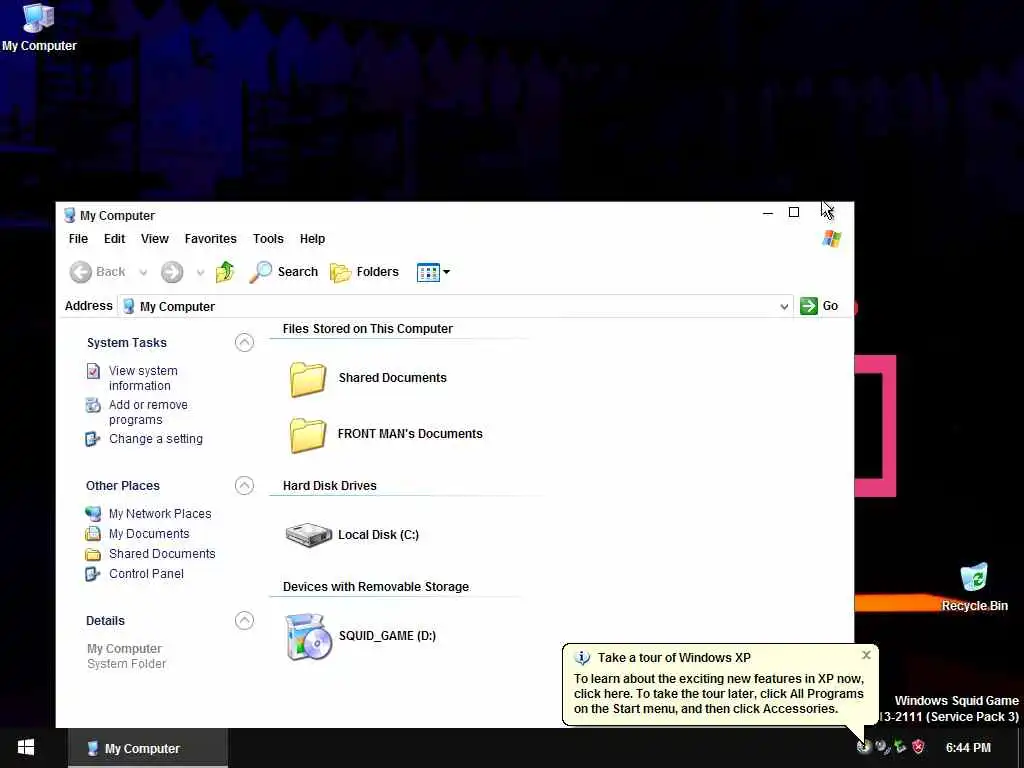Open Views dropdown arrow
1024x768 pixels.
click(x=447, y=272)
